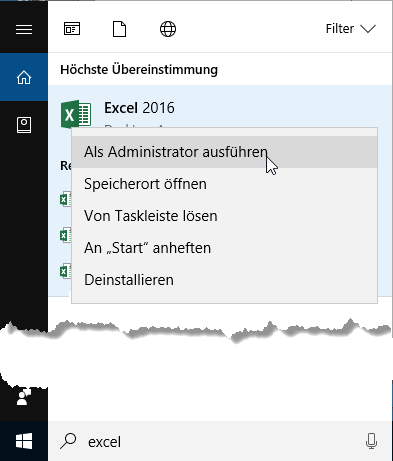Click the Feedback person icon in sidebar

(23, 396)
